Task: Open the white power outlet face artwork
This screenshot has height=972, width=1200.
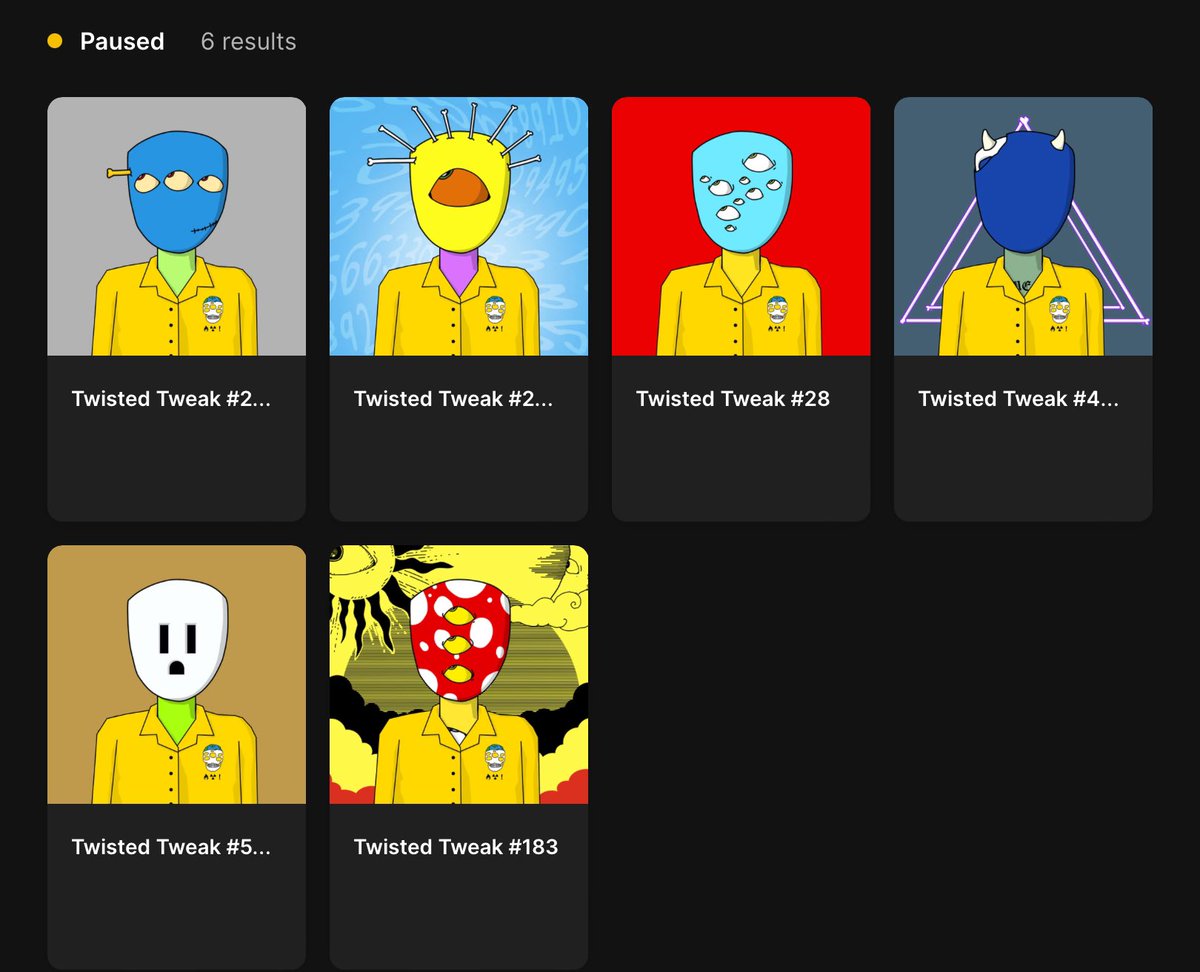Action: tap(176, 674)
